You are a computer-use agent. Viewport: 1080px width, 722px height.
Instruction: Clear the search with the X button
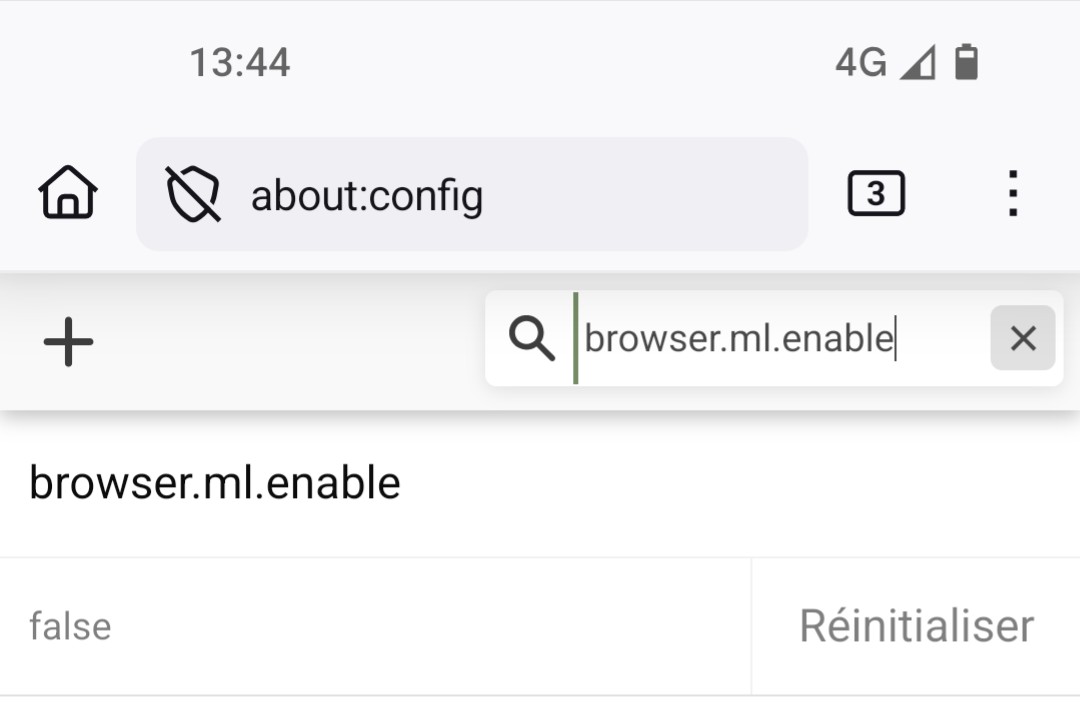1022,339
